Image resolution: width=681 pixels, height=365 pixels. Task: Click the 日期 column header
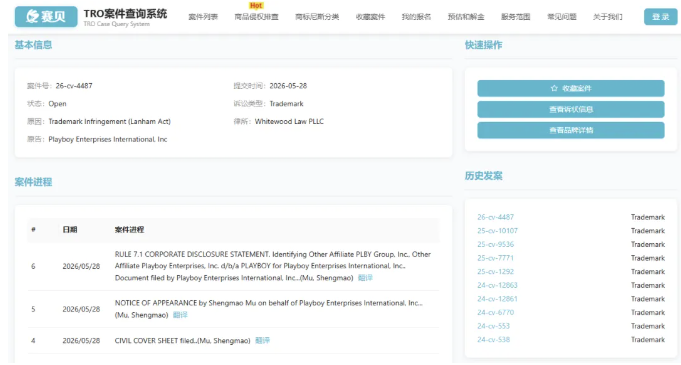tap(70, 229)
